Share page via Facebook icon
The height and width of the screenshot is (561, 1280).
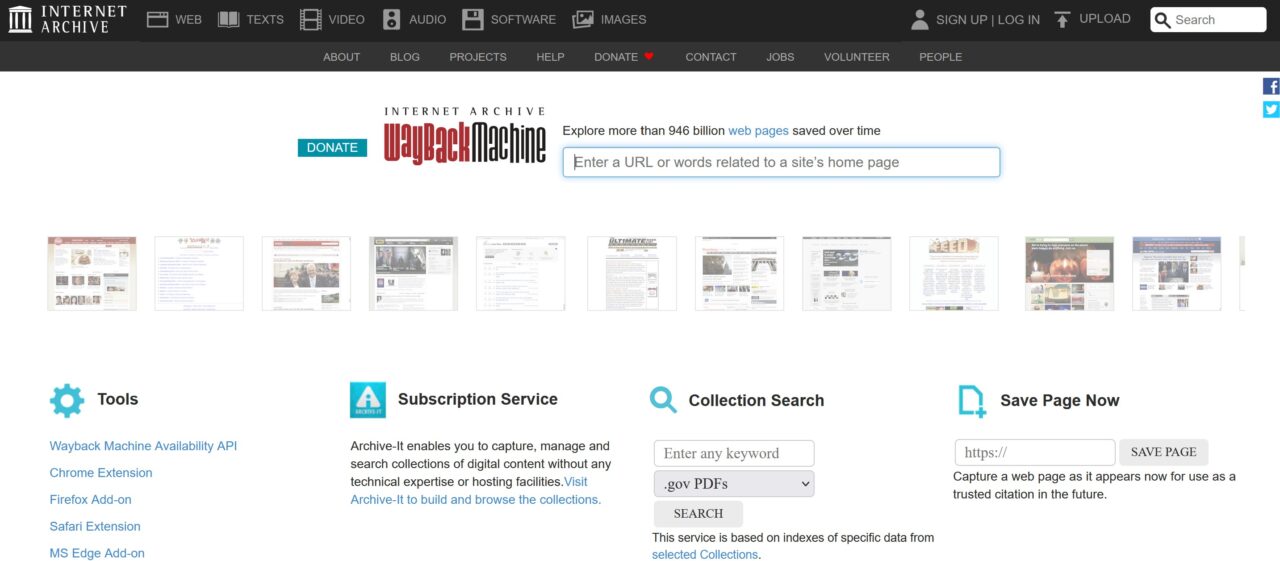pyautogui.click(x=1271, y=86)
